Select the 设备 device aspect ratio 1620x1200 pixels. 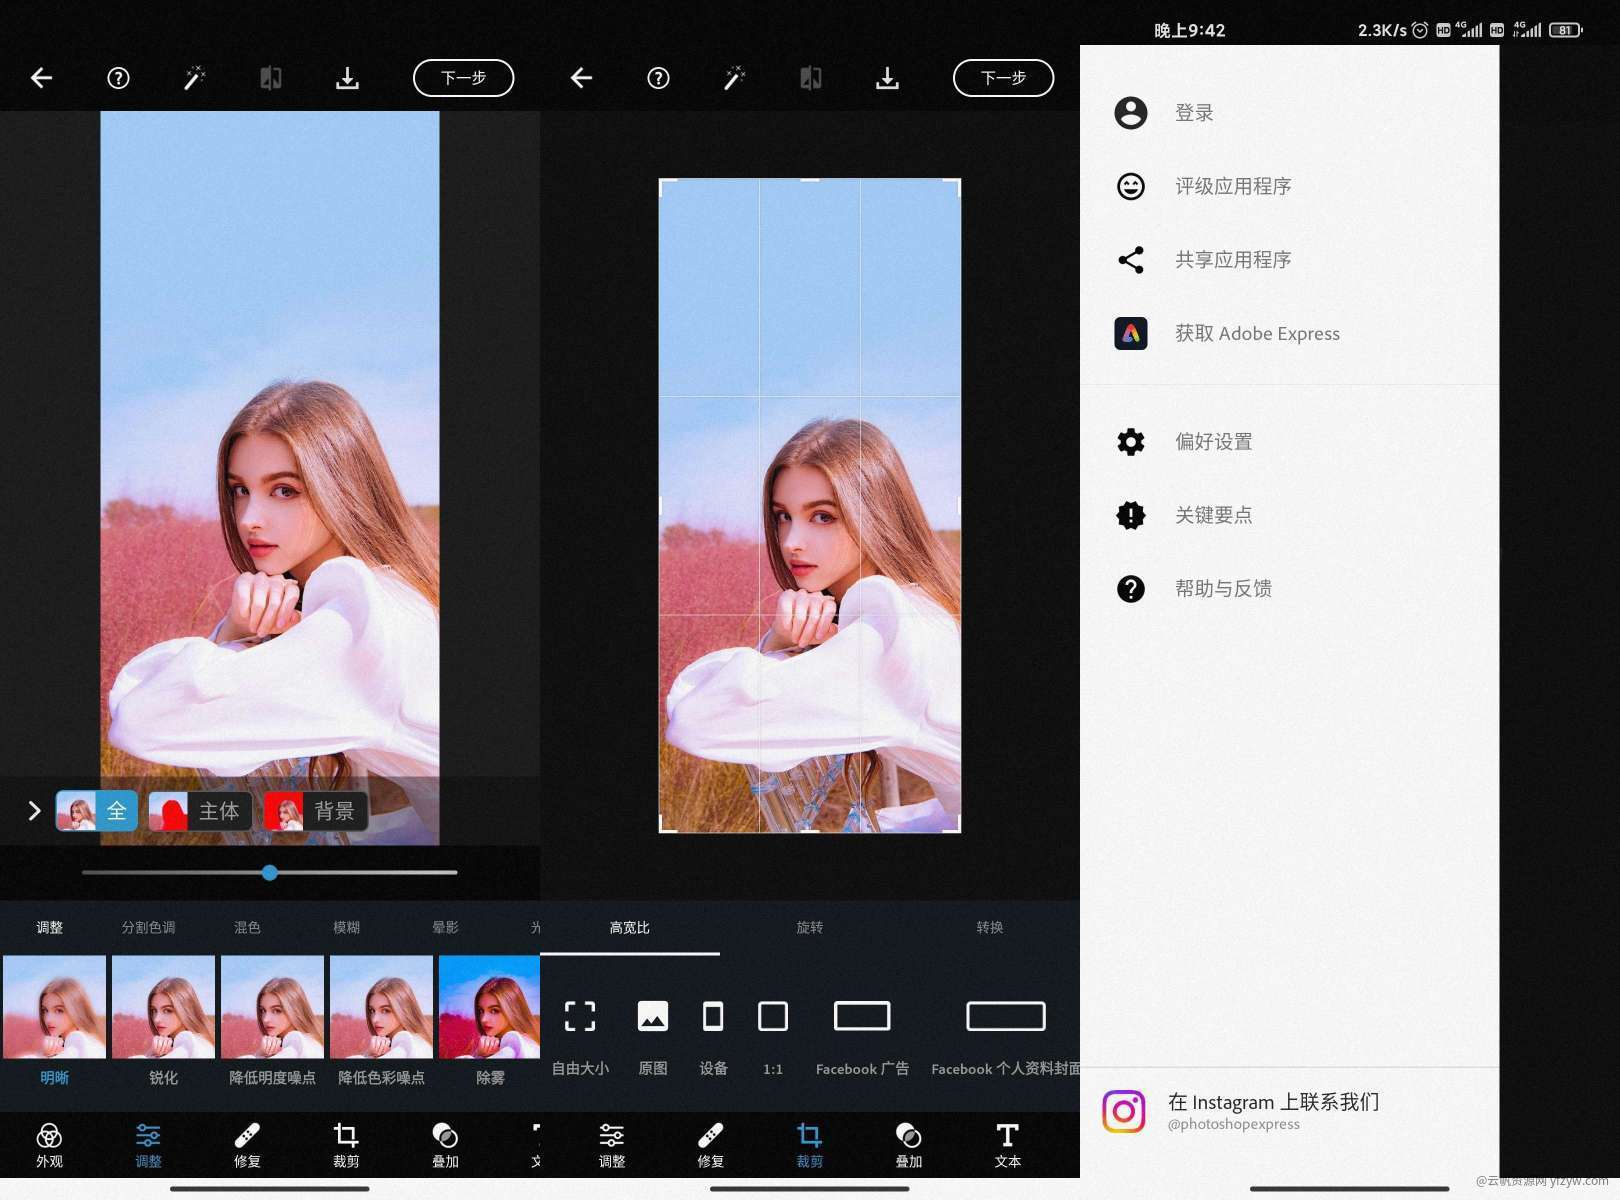pos(713,1017)
